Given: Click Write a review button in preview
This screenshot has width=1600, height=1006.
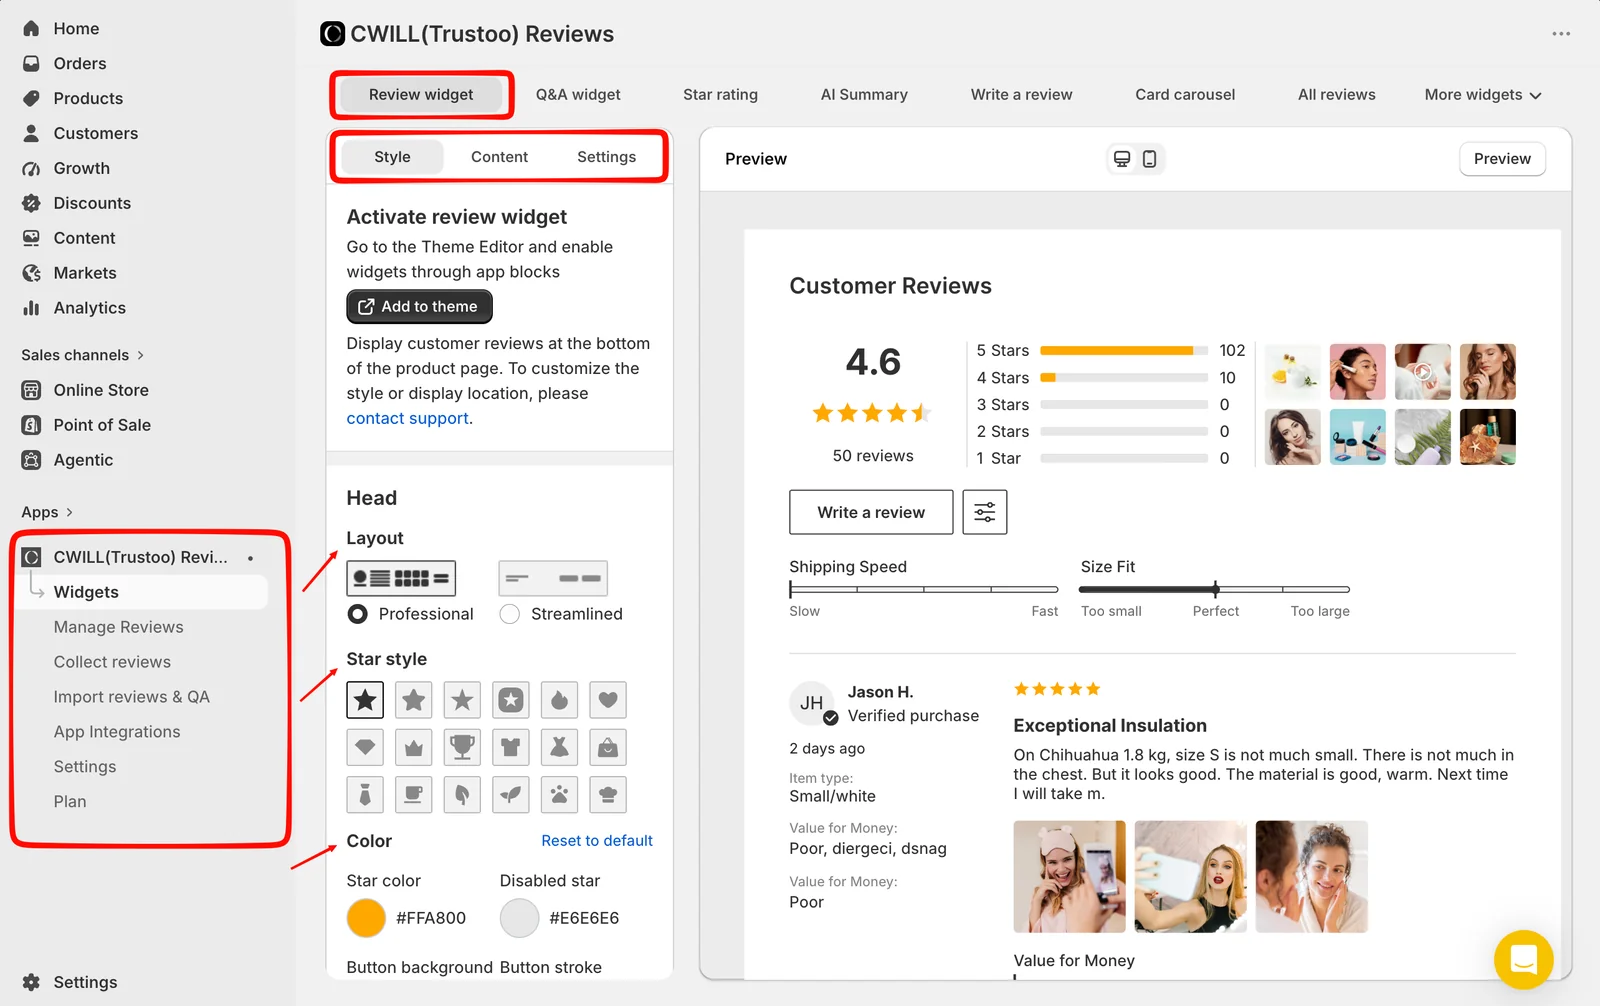Looking at the screenshot, I should (x=871, y=512).
